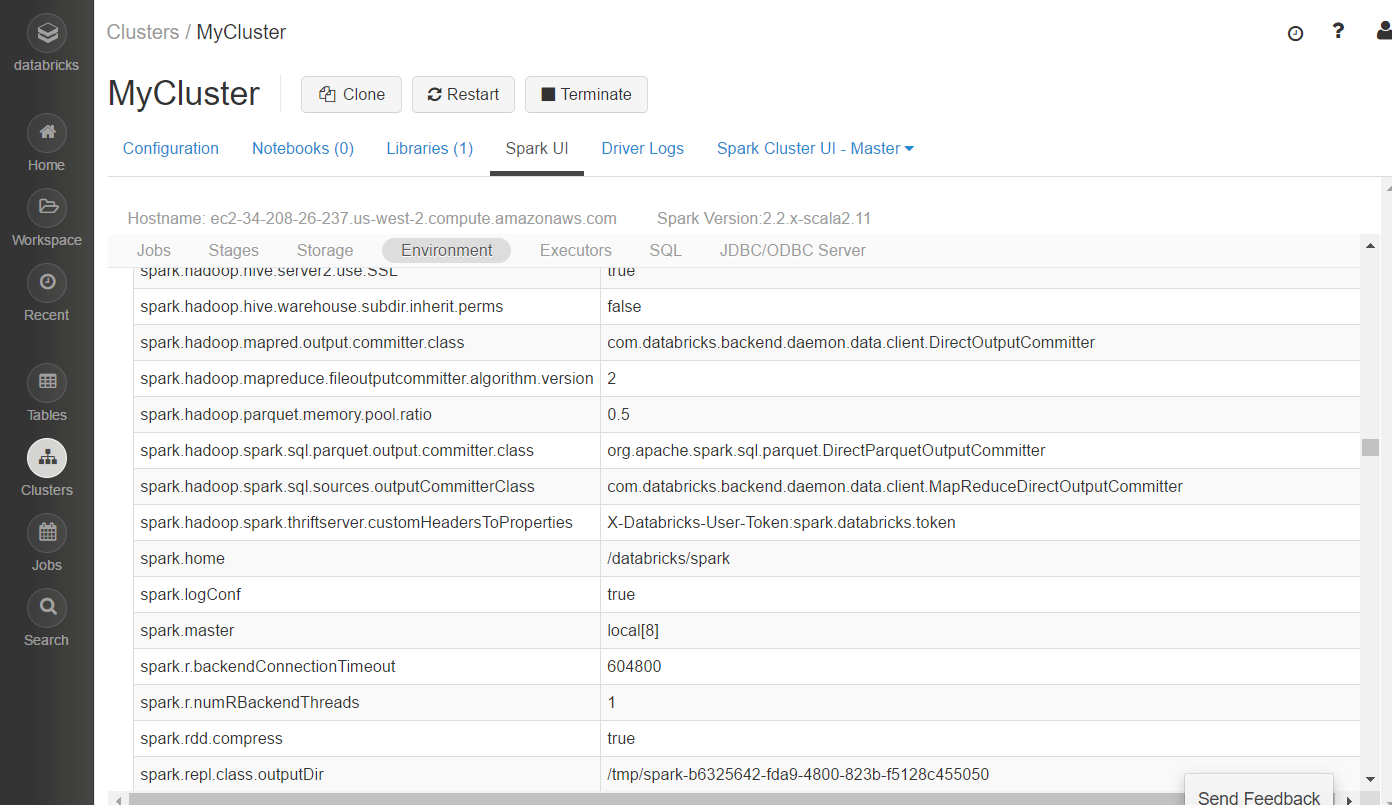Go to Home in sidebar
1392x805 pixels.
[x=47, y=133]
